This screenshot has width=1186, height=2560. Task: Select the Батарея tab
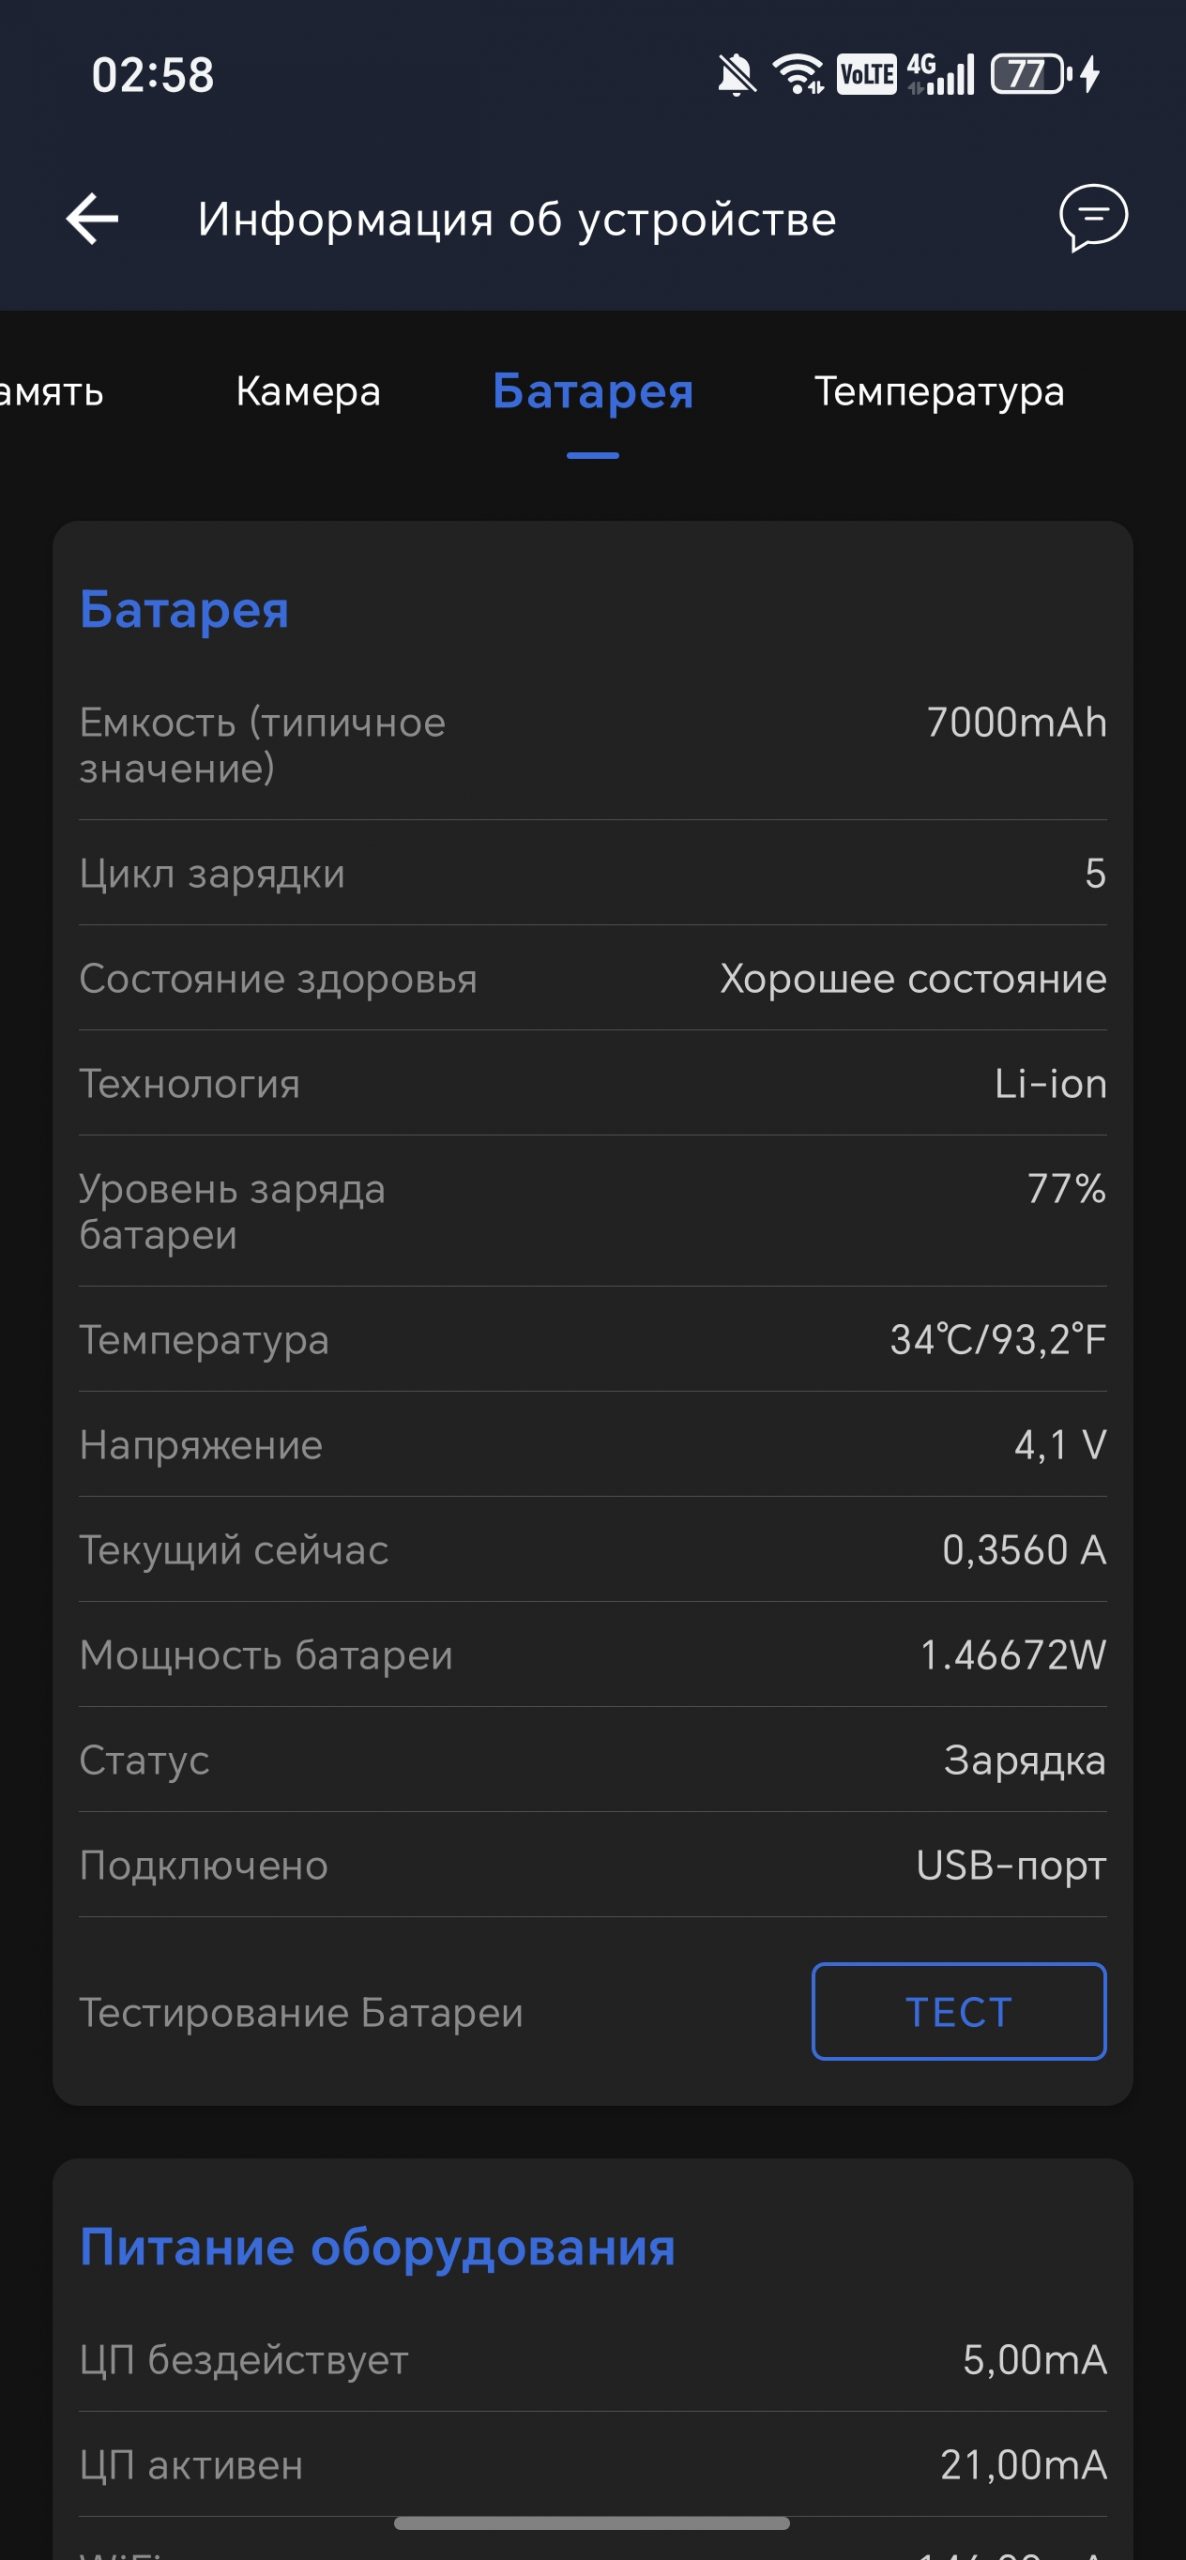click(x=593, y=391)
